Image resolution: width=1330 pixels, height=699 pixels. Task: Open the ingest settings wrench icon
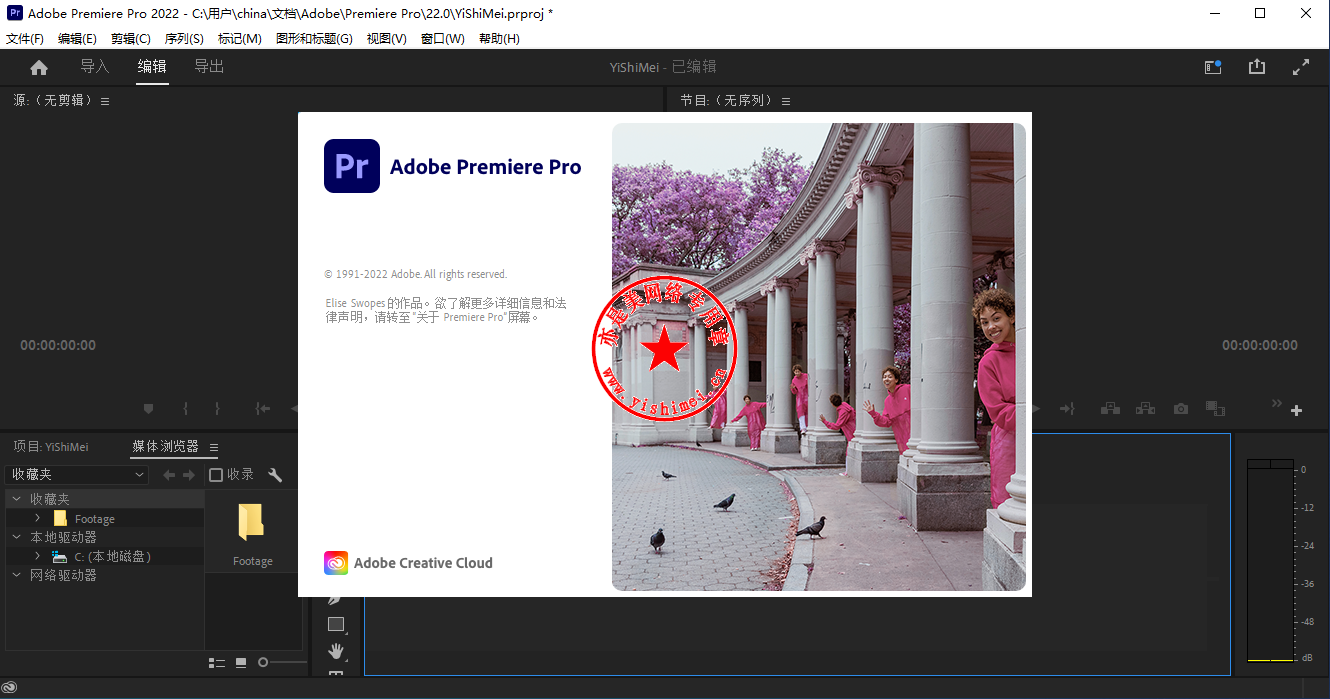(276, 475)
